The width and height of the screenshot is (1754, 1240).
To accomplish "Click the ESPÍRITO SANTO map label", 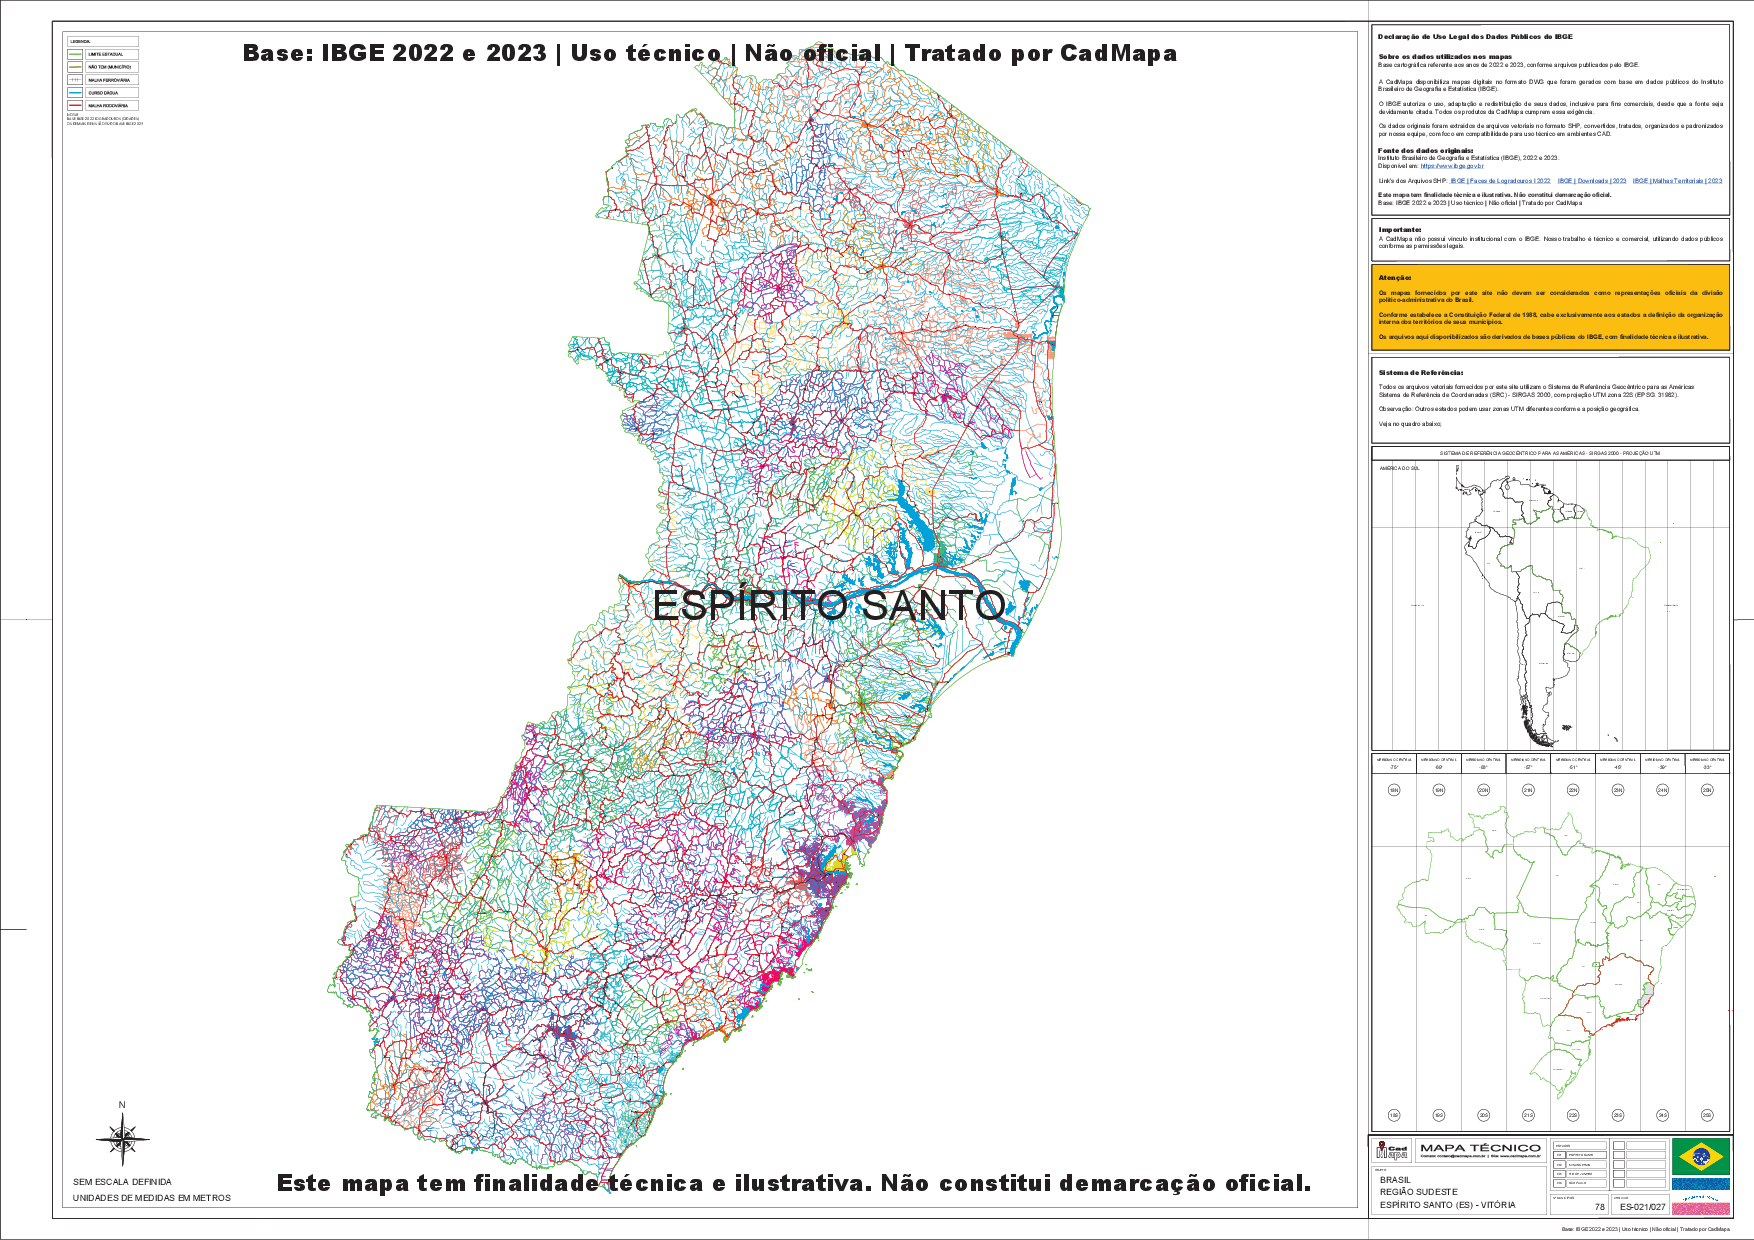I will pyautogui.click(x=828, y=606).
